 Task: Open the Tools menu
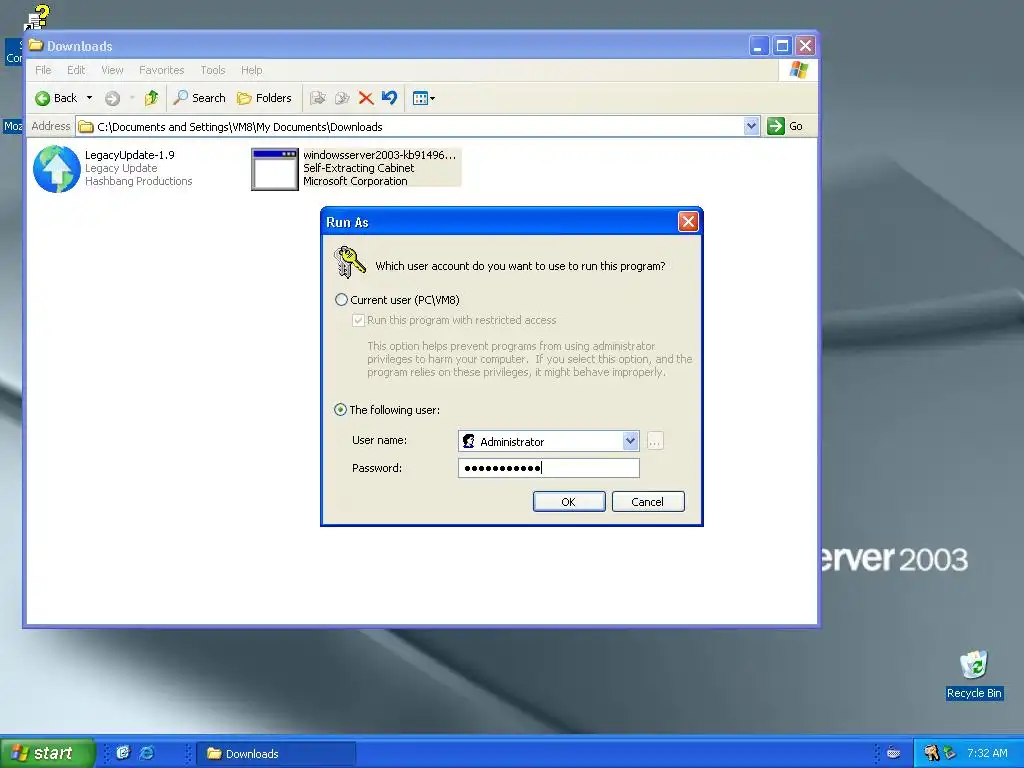point(213,70)
